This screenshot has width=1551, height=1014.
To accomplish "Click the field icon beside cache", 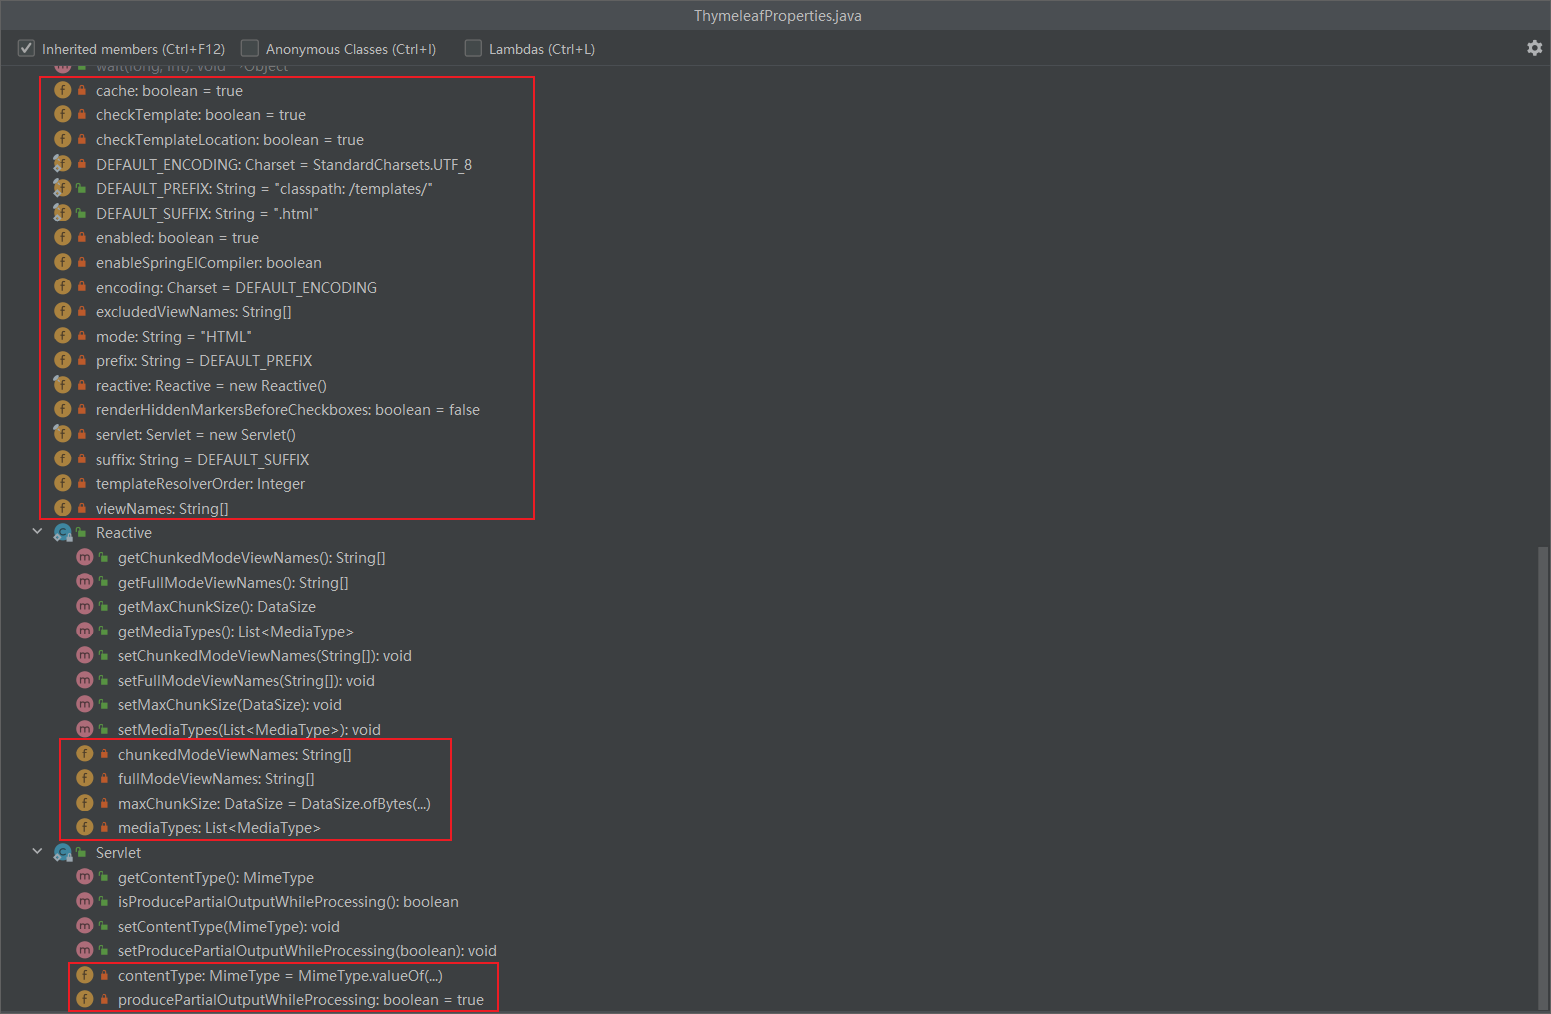I will coord(63,90).
